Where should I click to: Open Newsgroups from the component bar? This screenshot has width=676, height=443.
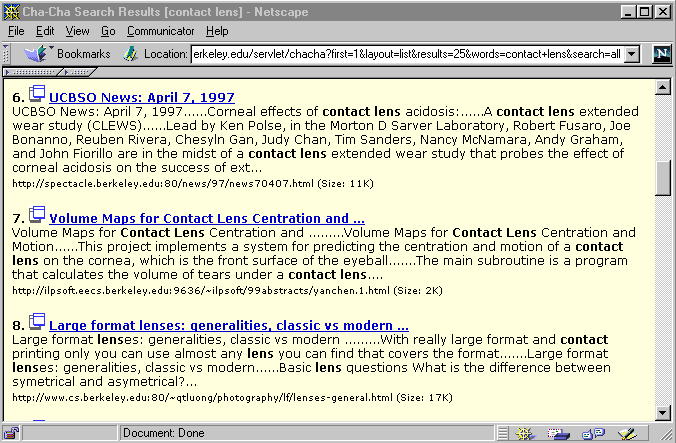coord(593,433)
